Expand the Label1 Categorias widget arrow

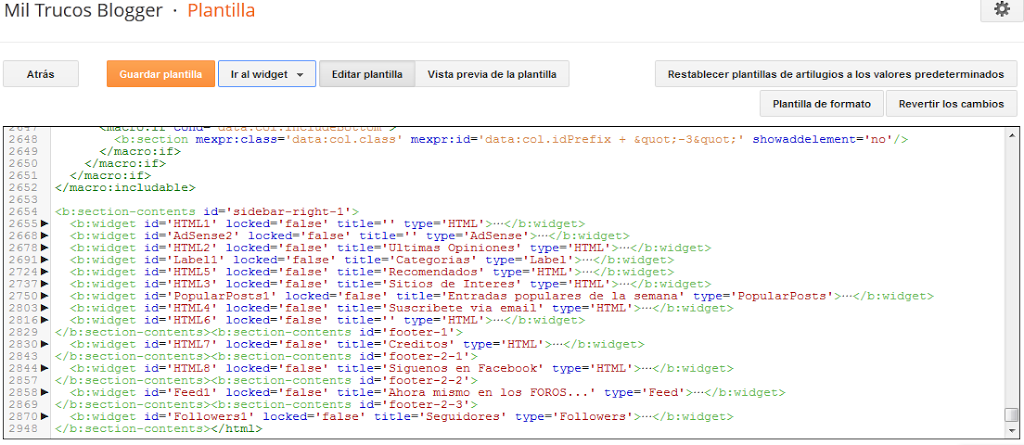click(x=44, y=260)
